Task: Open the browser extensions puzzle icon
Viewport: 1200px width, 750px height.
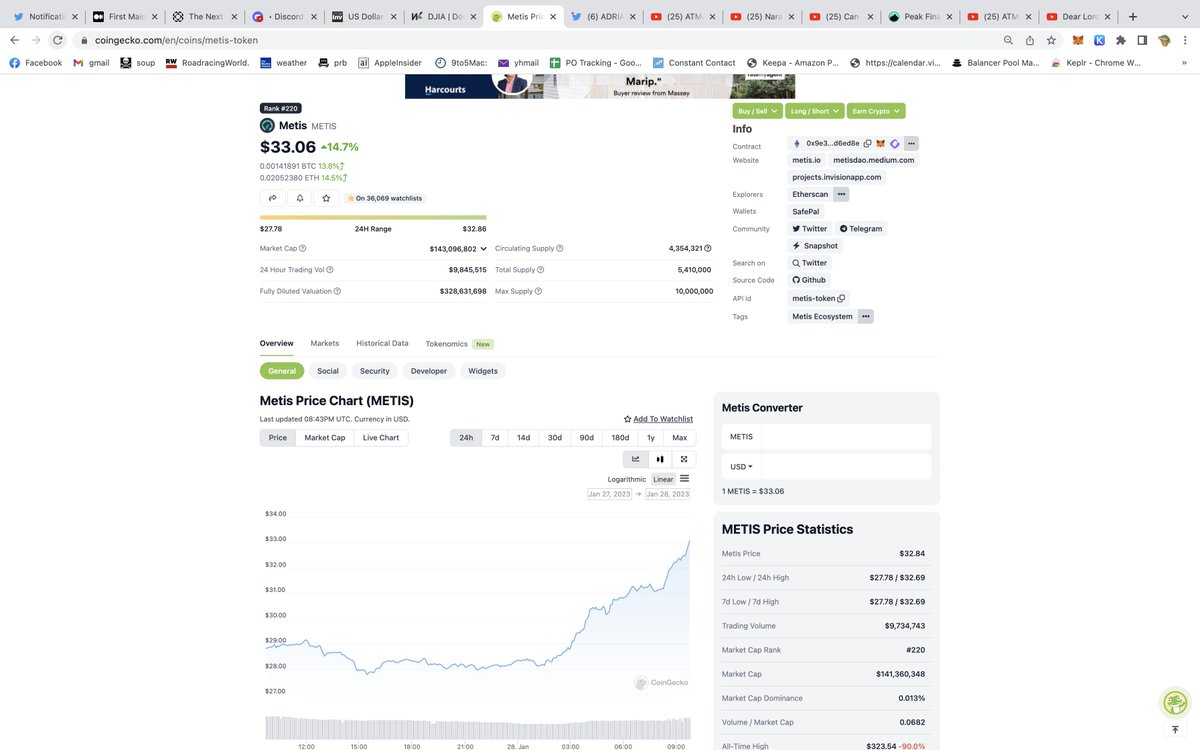Action: coord(1120,40)
